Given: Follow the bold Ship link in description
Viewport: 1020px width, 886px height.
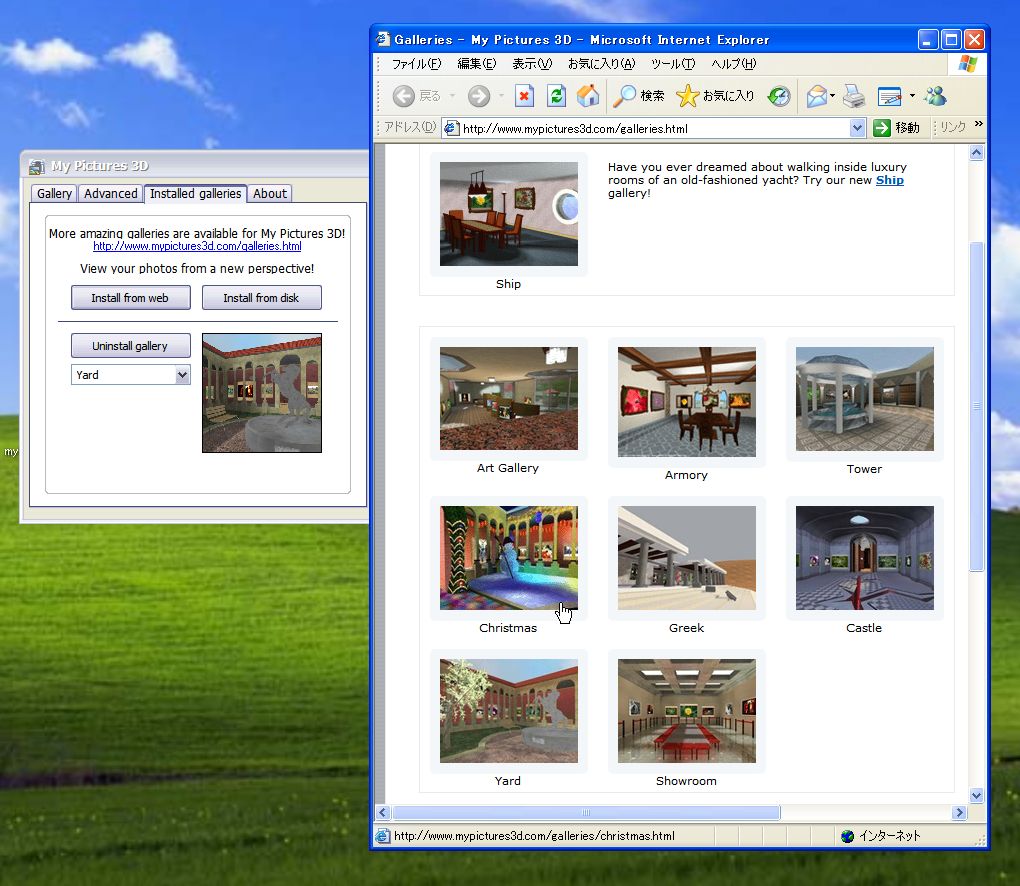Looking at the screenshot, I should pos(889,180).
